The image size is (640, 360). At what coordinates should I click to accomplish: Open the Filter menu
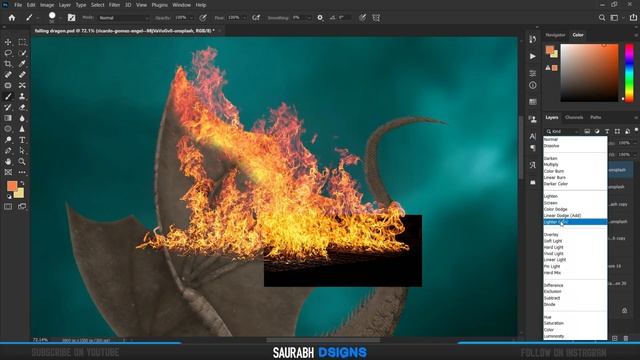tap(114, 5)
